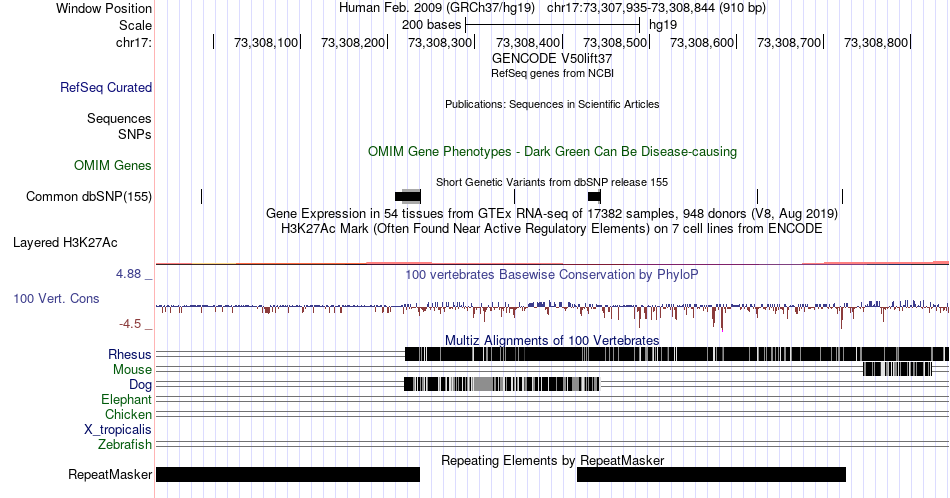
Task: Click the 100 vertebrates PhyloP conservation title
Action: coord(552,274)
